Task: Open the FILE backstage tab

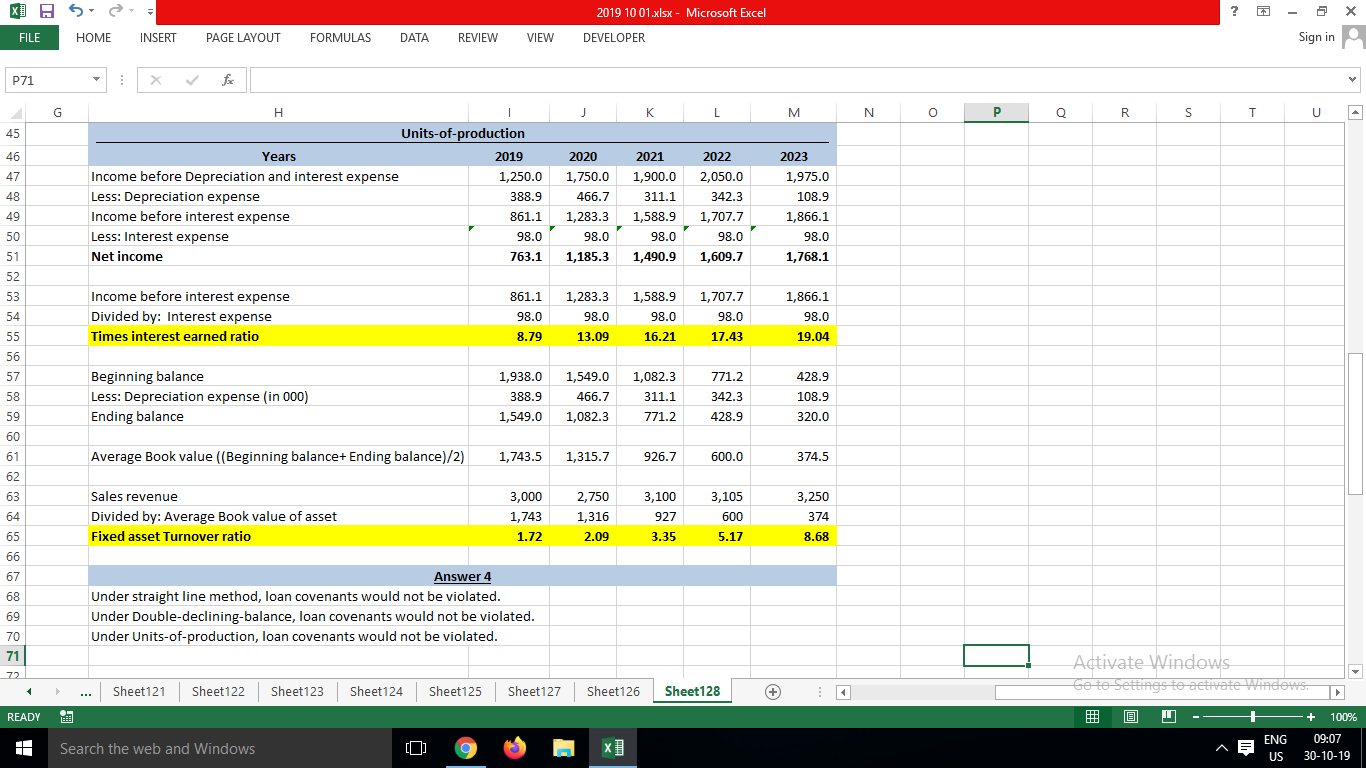Action: pos(30,37)
